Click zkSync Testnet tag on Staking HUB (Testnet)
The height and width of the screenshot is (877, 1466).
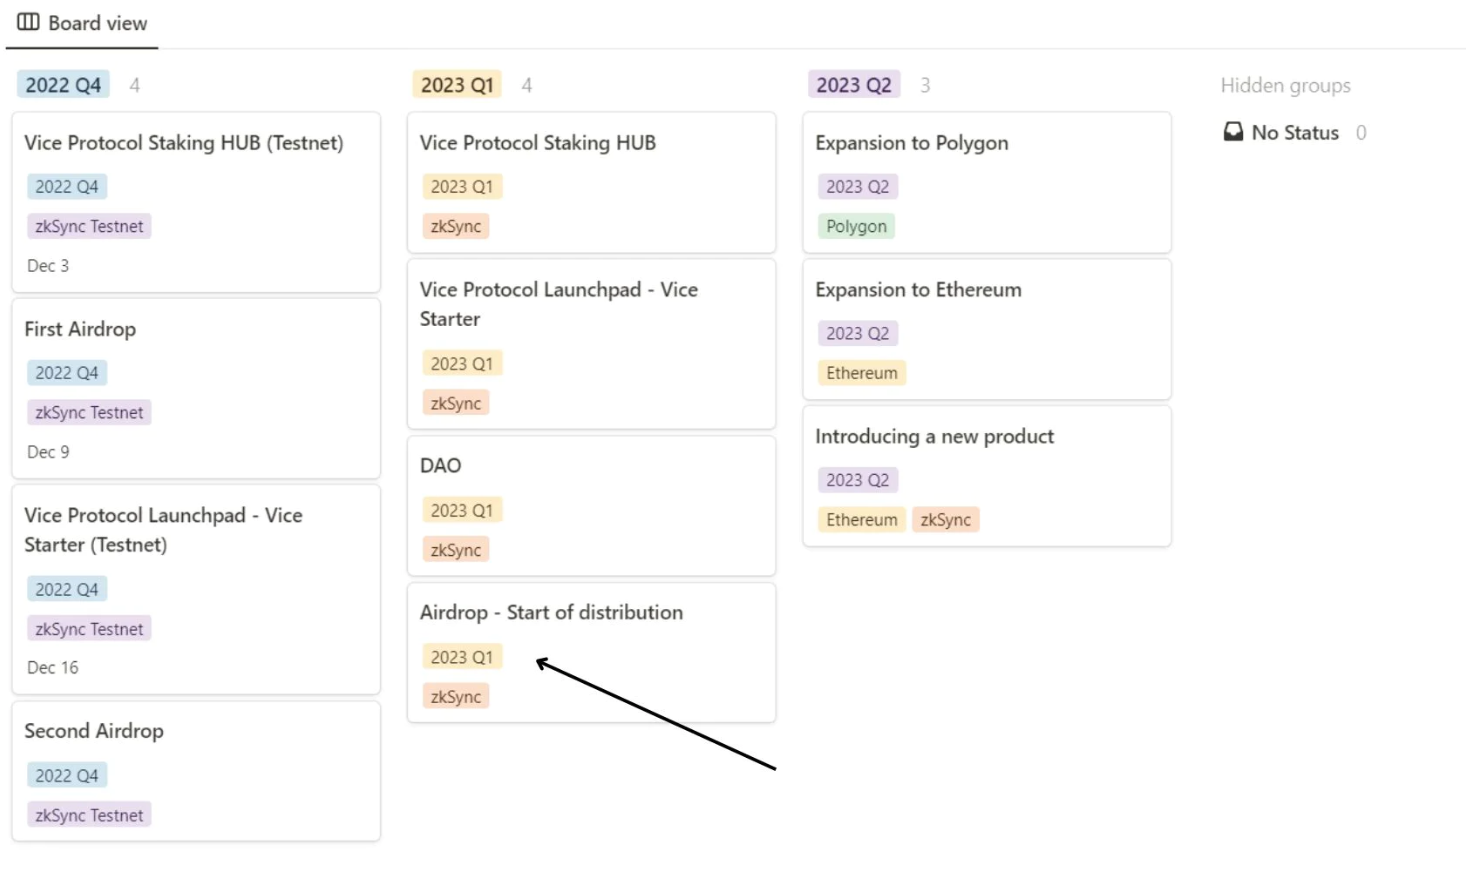click(89, 226)
